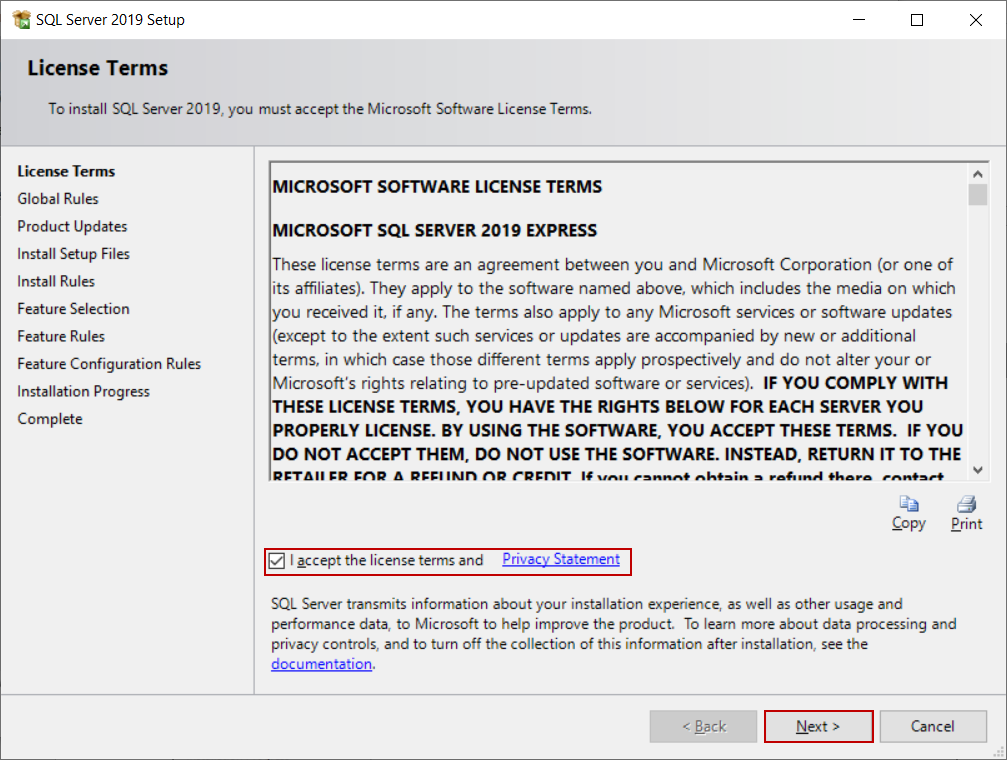Select the Install Setup Files step

[x=73, y=254]
